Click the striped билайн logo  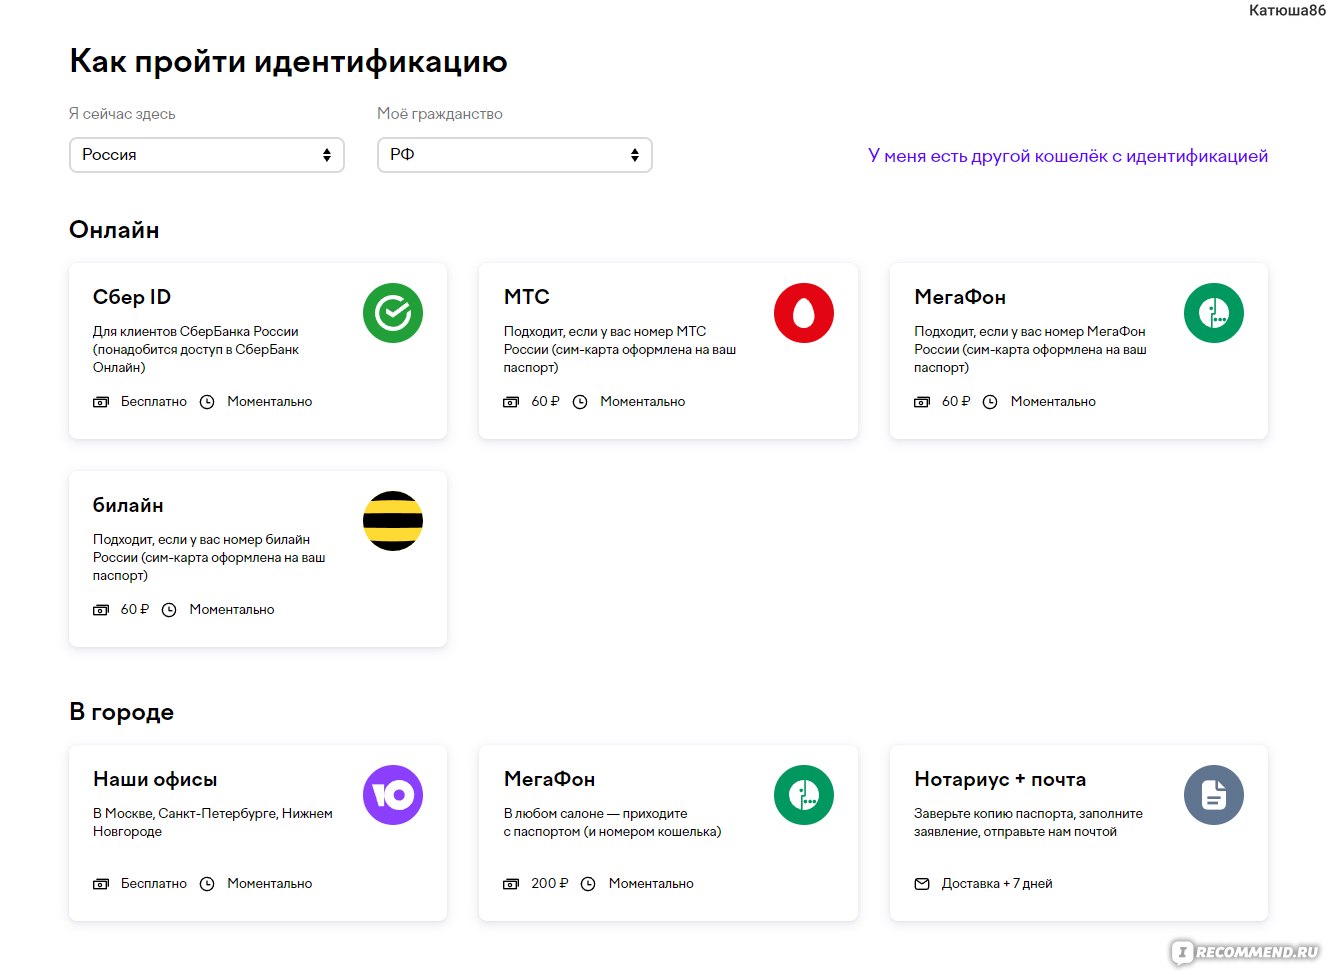(393, 521)
